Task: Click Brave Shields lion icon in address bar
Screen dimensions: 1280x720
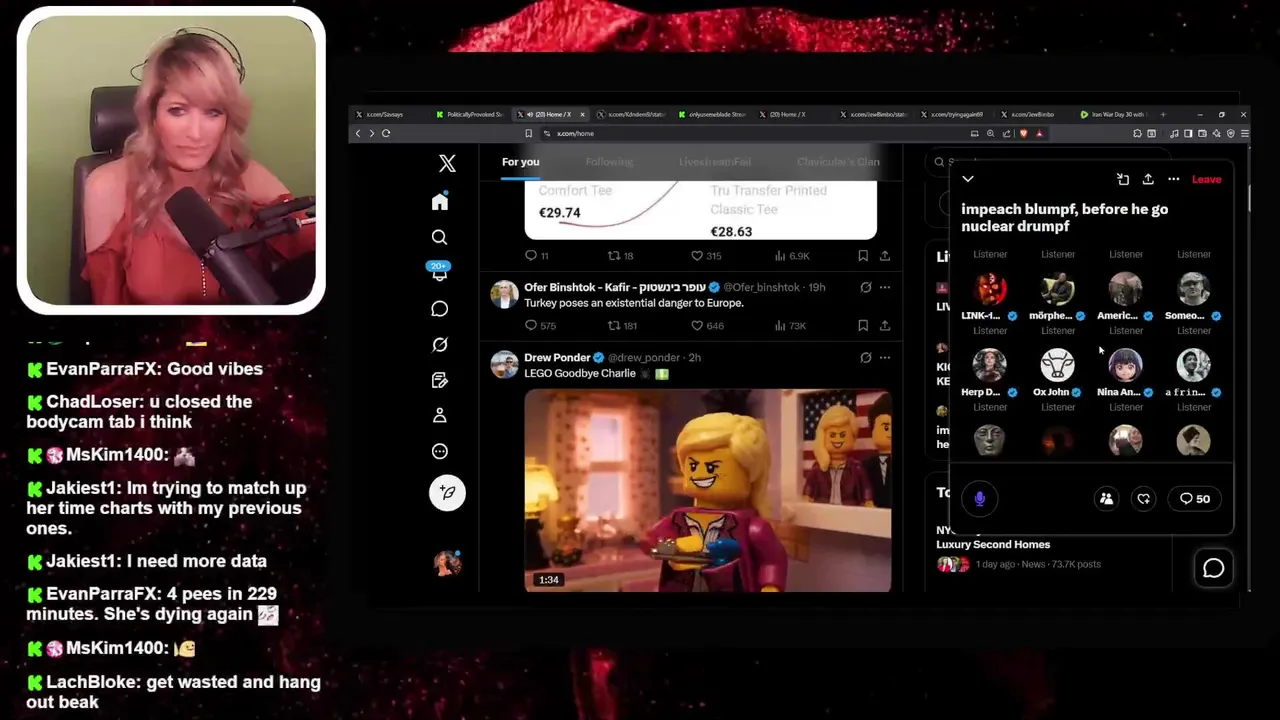Action: pos(1023,133)
